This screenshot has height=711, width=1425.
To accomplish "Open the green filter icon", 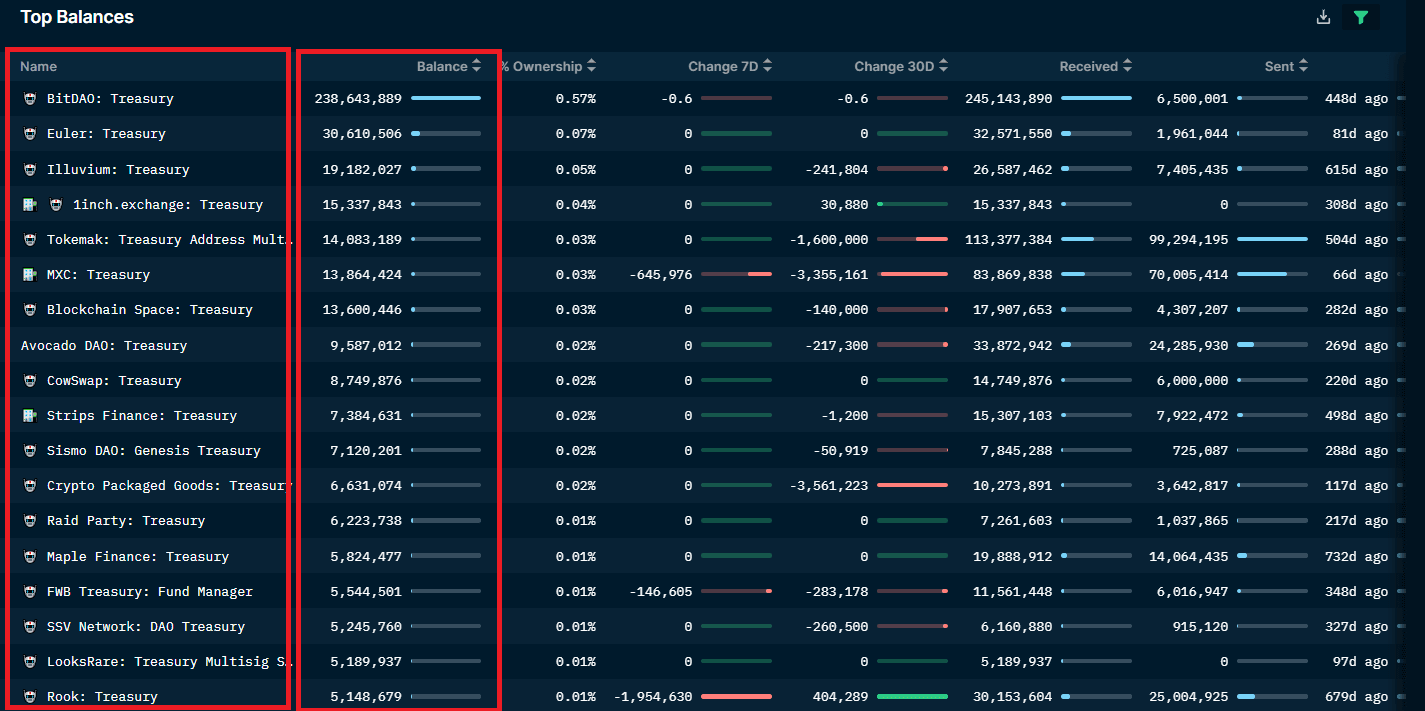I will tap(1360, 17).
